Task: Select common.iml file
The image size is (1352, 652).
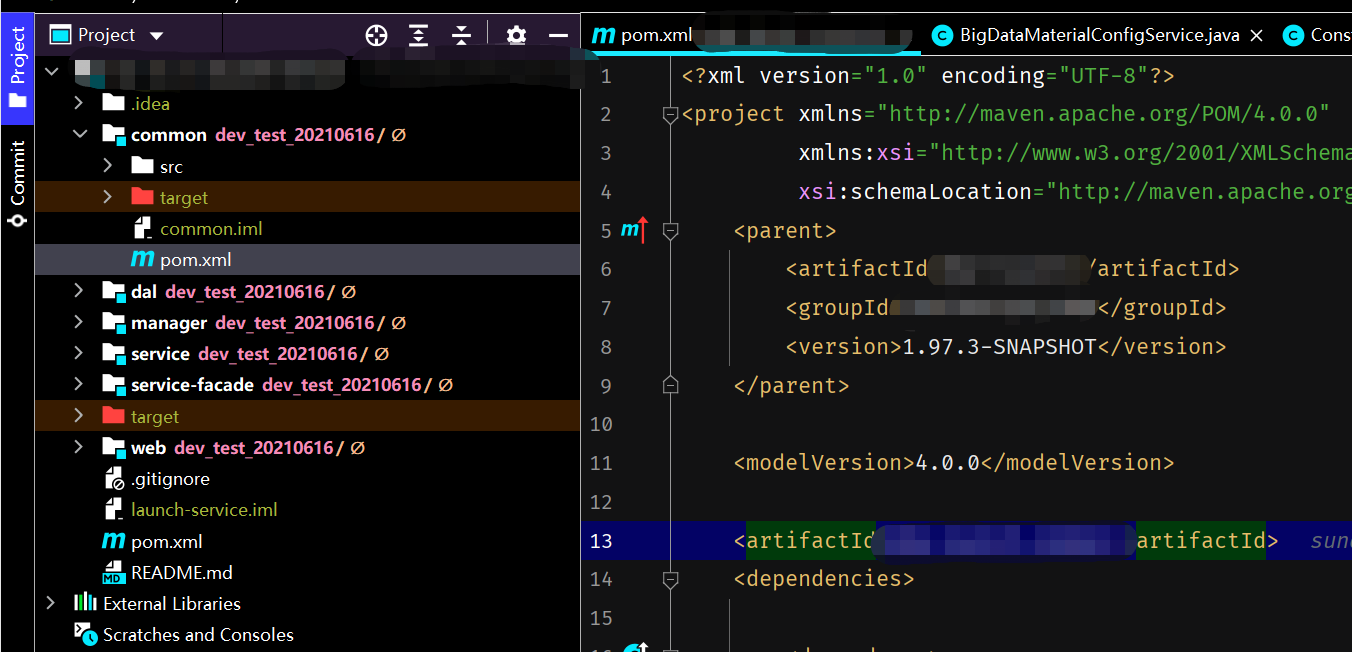Action: pyautogui.click(x=211, y=228)
